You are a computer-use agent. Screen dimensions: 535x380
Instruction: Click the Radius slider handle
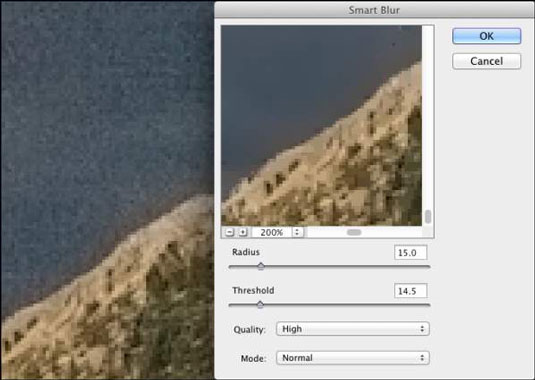[261, 266]
